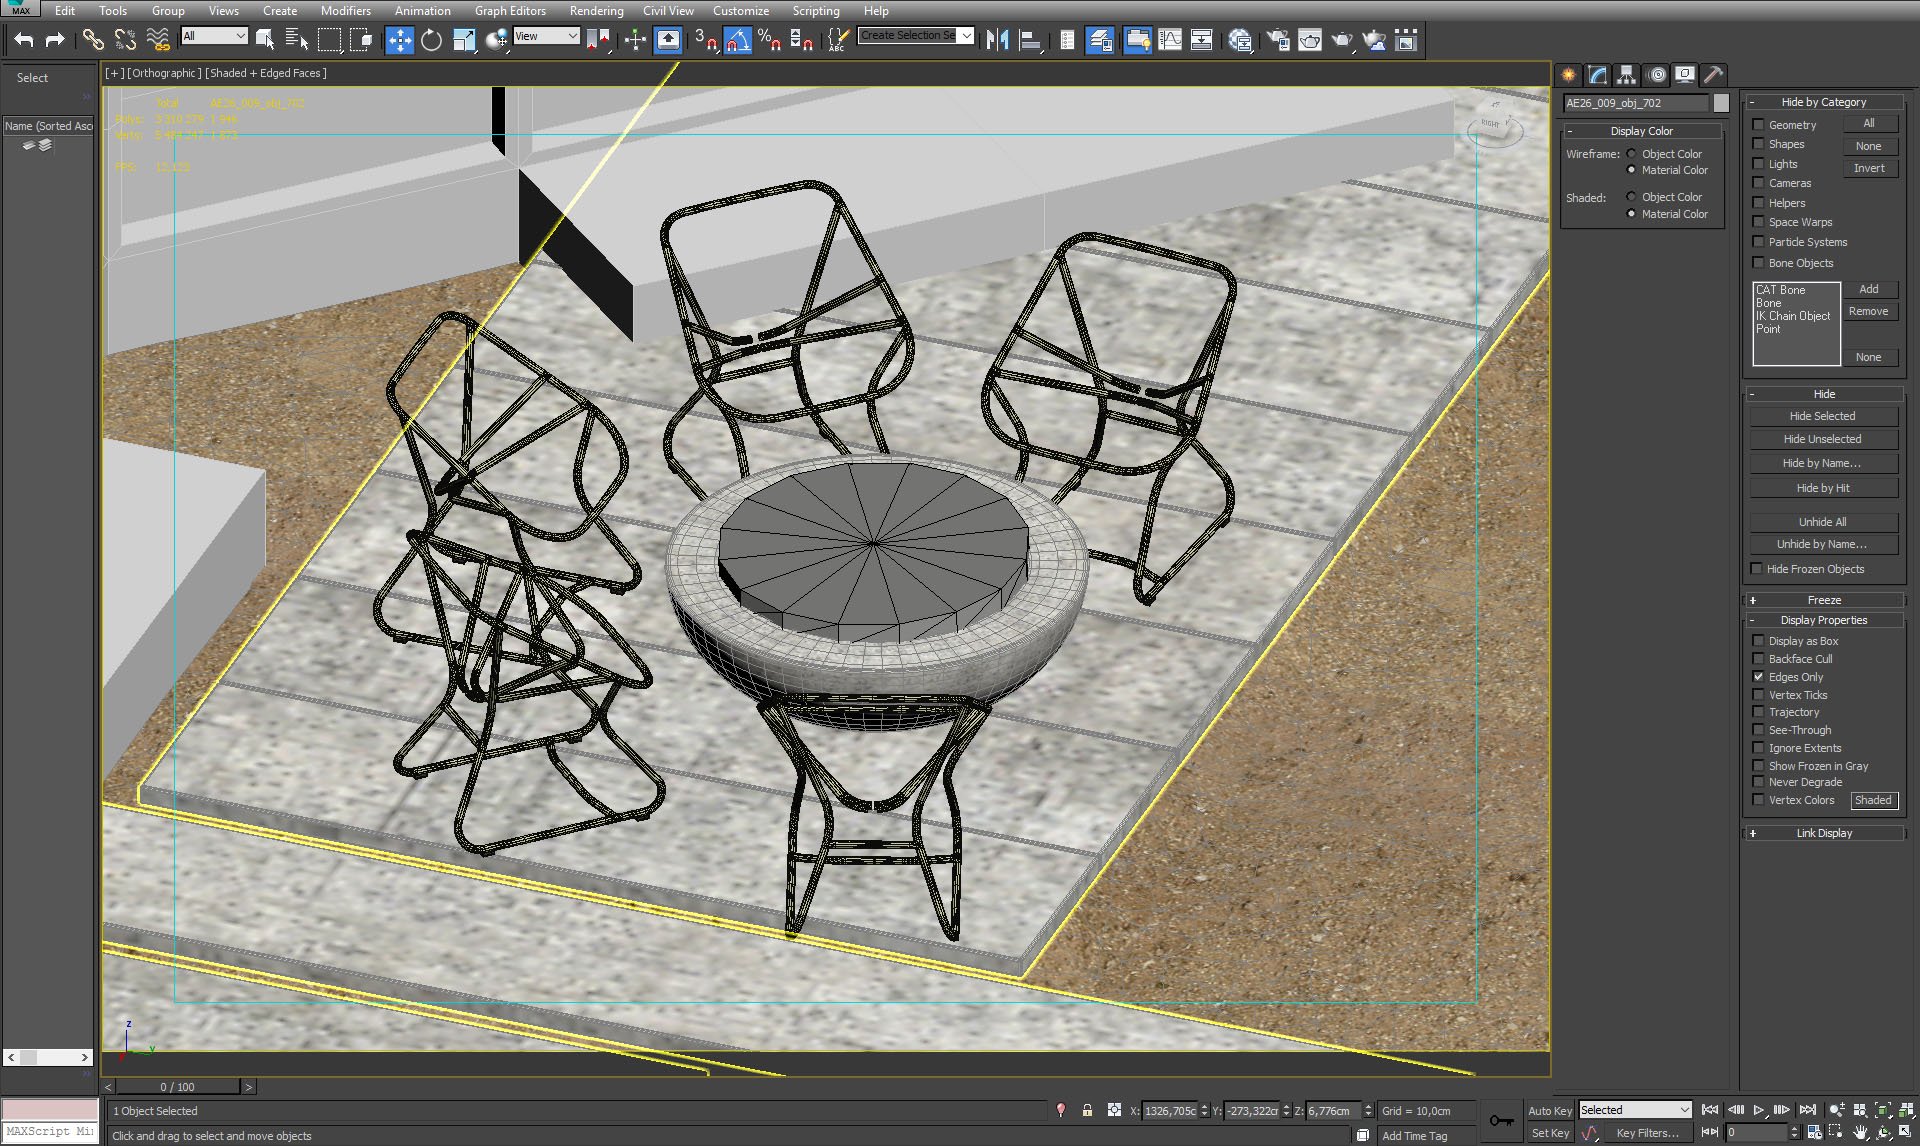
Task: Click the Unhide All button
Action: coord(1822,522)
